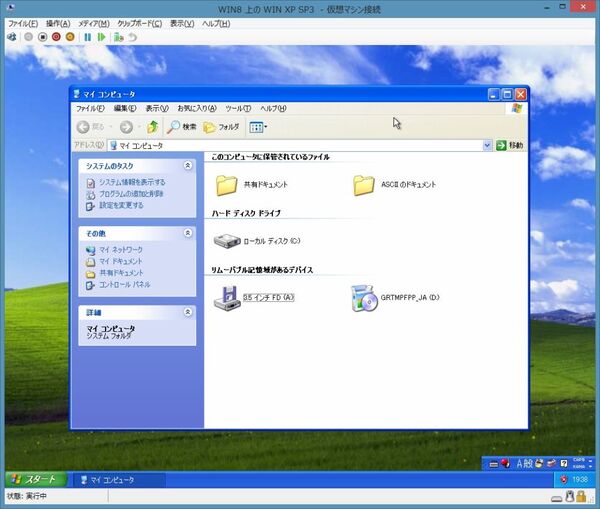Select the 共有ドキュメント folder in main pane
Screen dimensions: 600x509
click(x=227, y=184)
